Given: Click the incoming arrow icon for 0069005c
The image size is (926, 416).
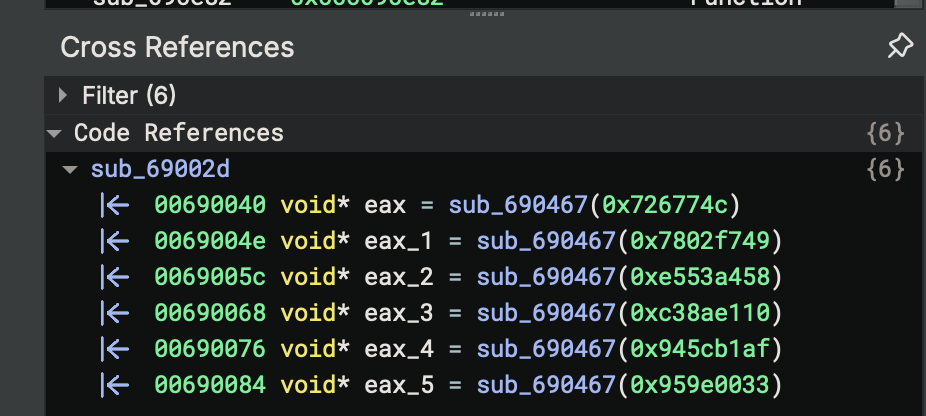Looking at the screenshot, I should pos(115,277).
